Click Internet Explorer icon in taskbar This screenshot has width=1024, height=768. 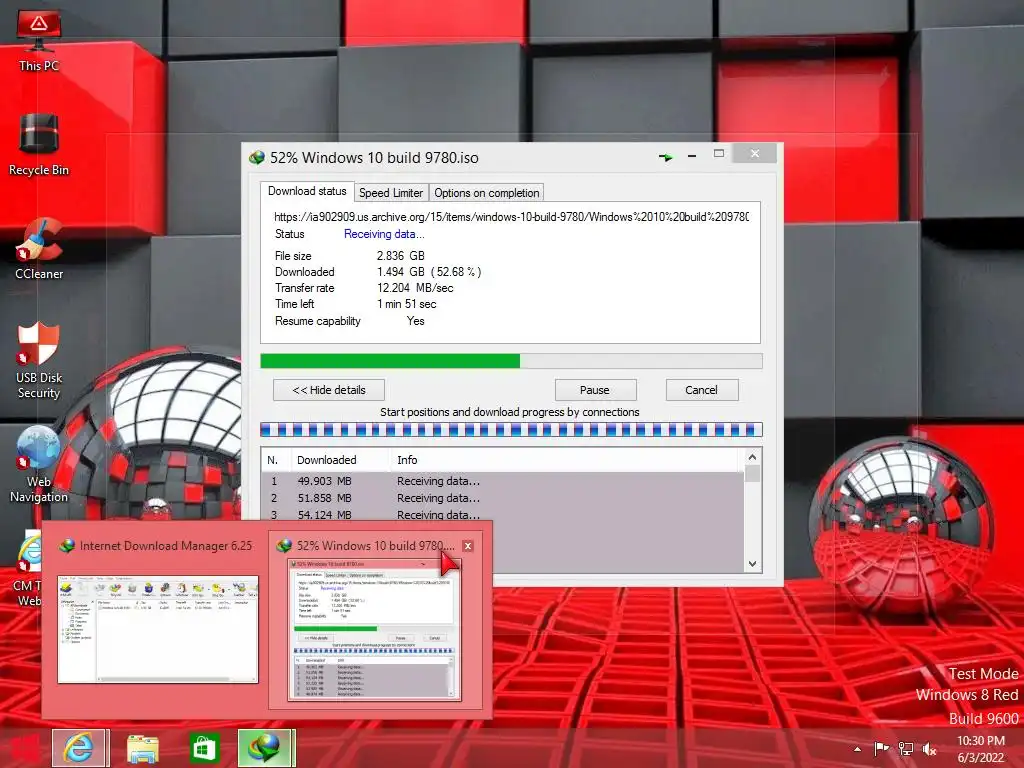tap(78, 748)
